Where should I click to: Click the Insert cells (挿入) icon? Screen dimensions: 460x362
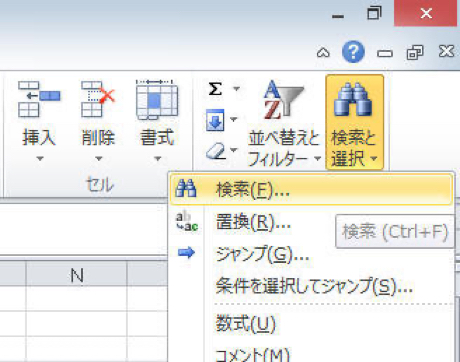click(x=39, y=99)
